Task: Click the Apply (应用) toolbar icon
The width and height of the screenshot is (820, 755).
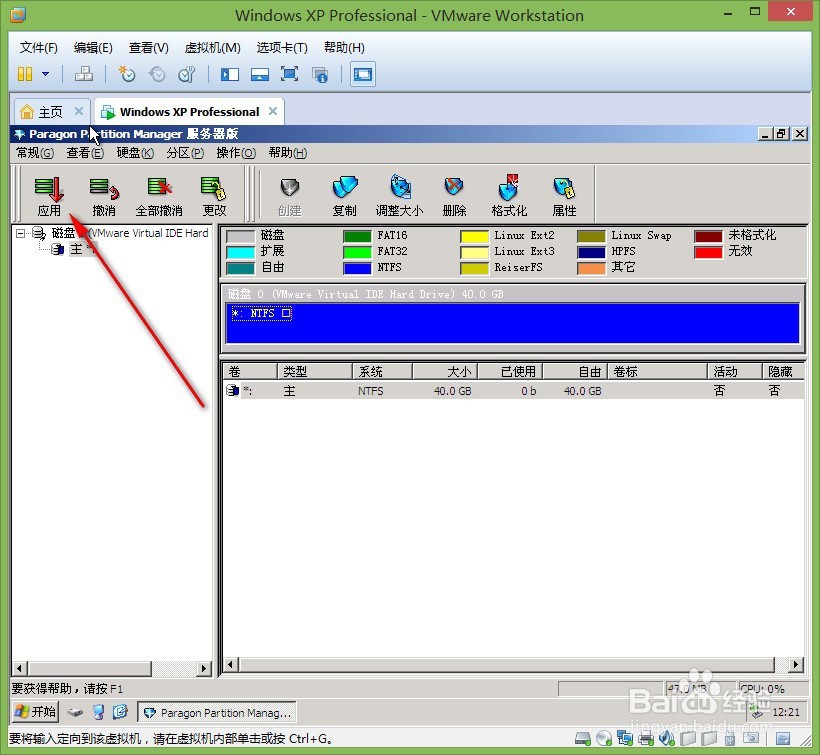Action: coord(49,197)
